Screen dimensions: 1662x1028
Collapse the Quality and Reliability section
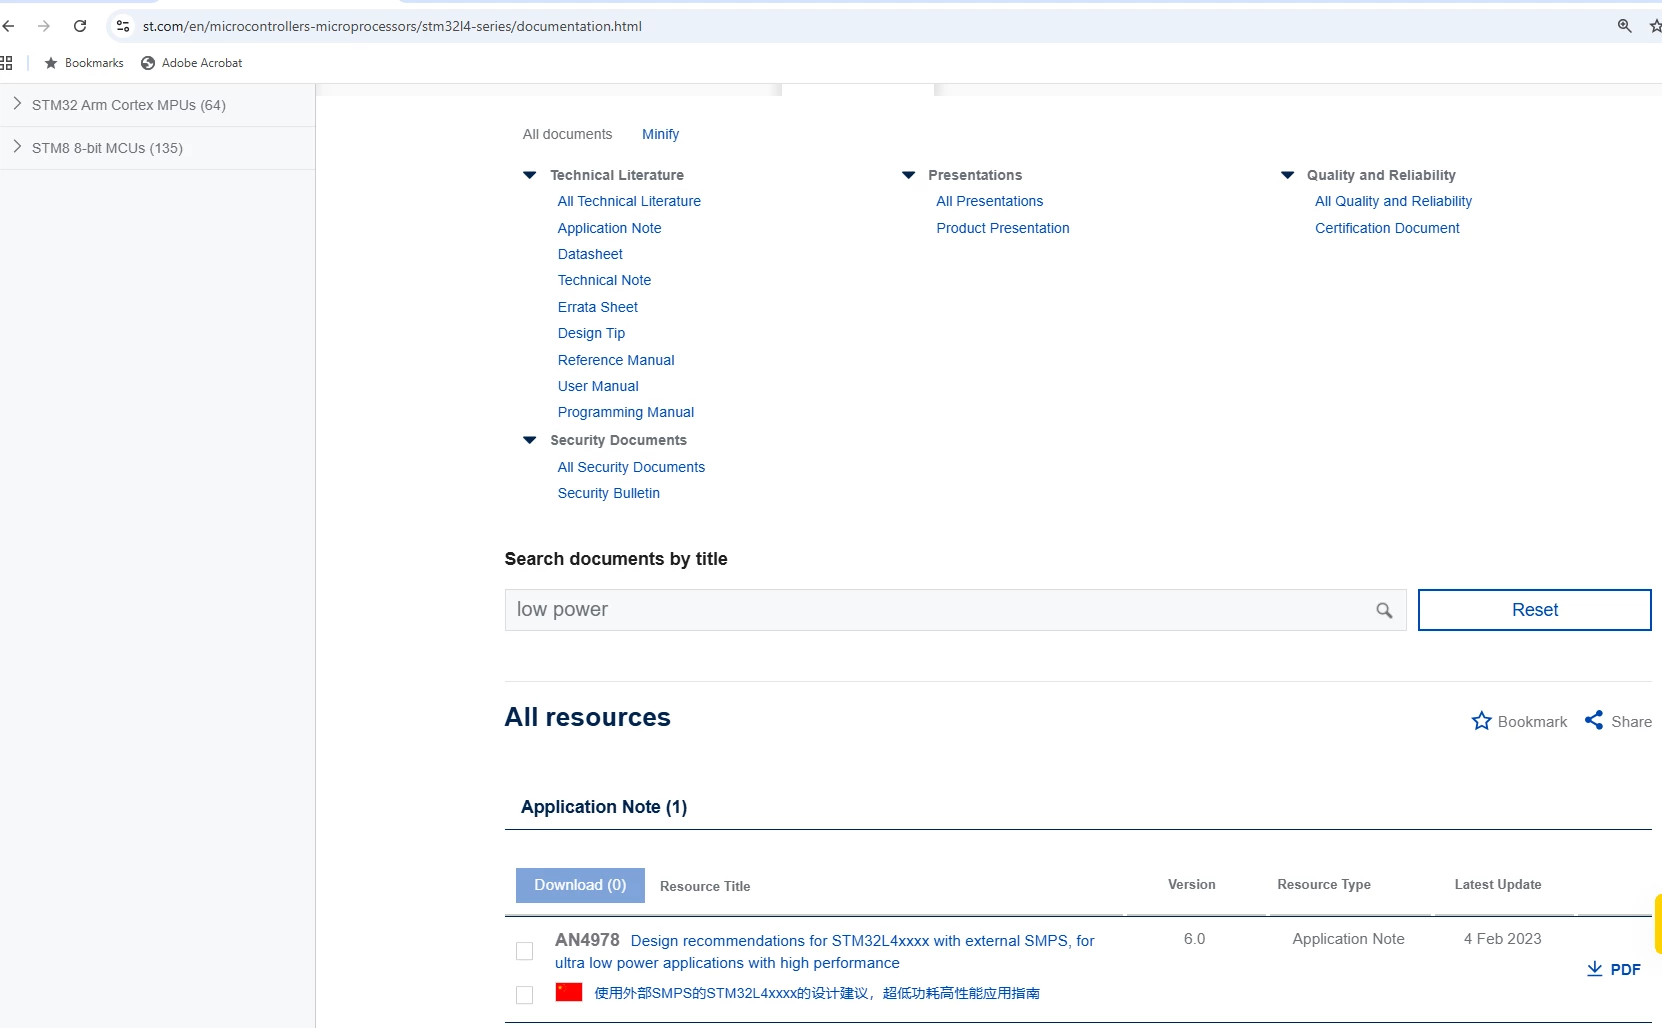point(1288,175)
